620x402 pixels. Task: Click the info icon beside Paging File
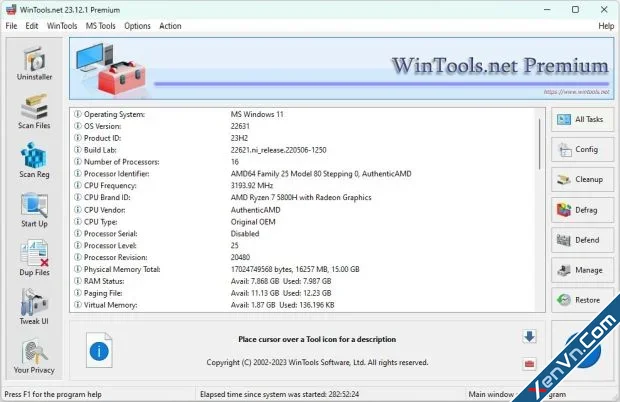click(x=78, y=293)
